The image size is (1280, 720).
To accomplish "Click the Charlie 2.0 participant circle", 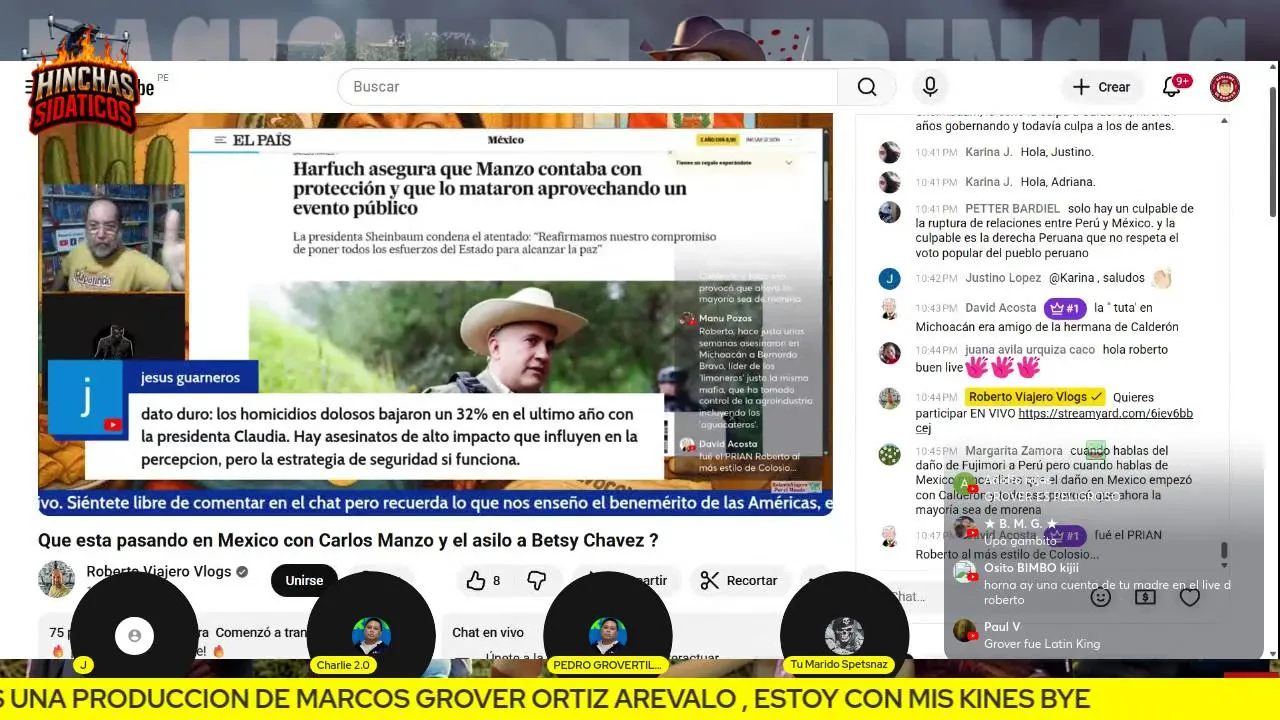I will (371, 635).
